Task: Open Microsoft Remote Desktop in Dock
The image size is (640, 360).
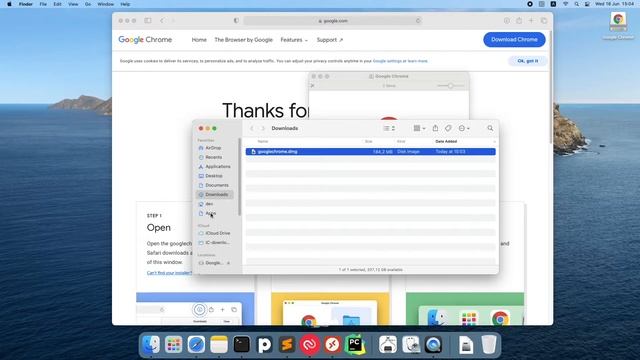Action: point(332,345)
